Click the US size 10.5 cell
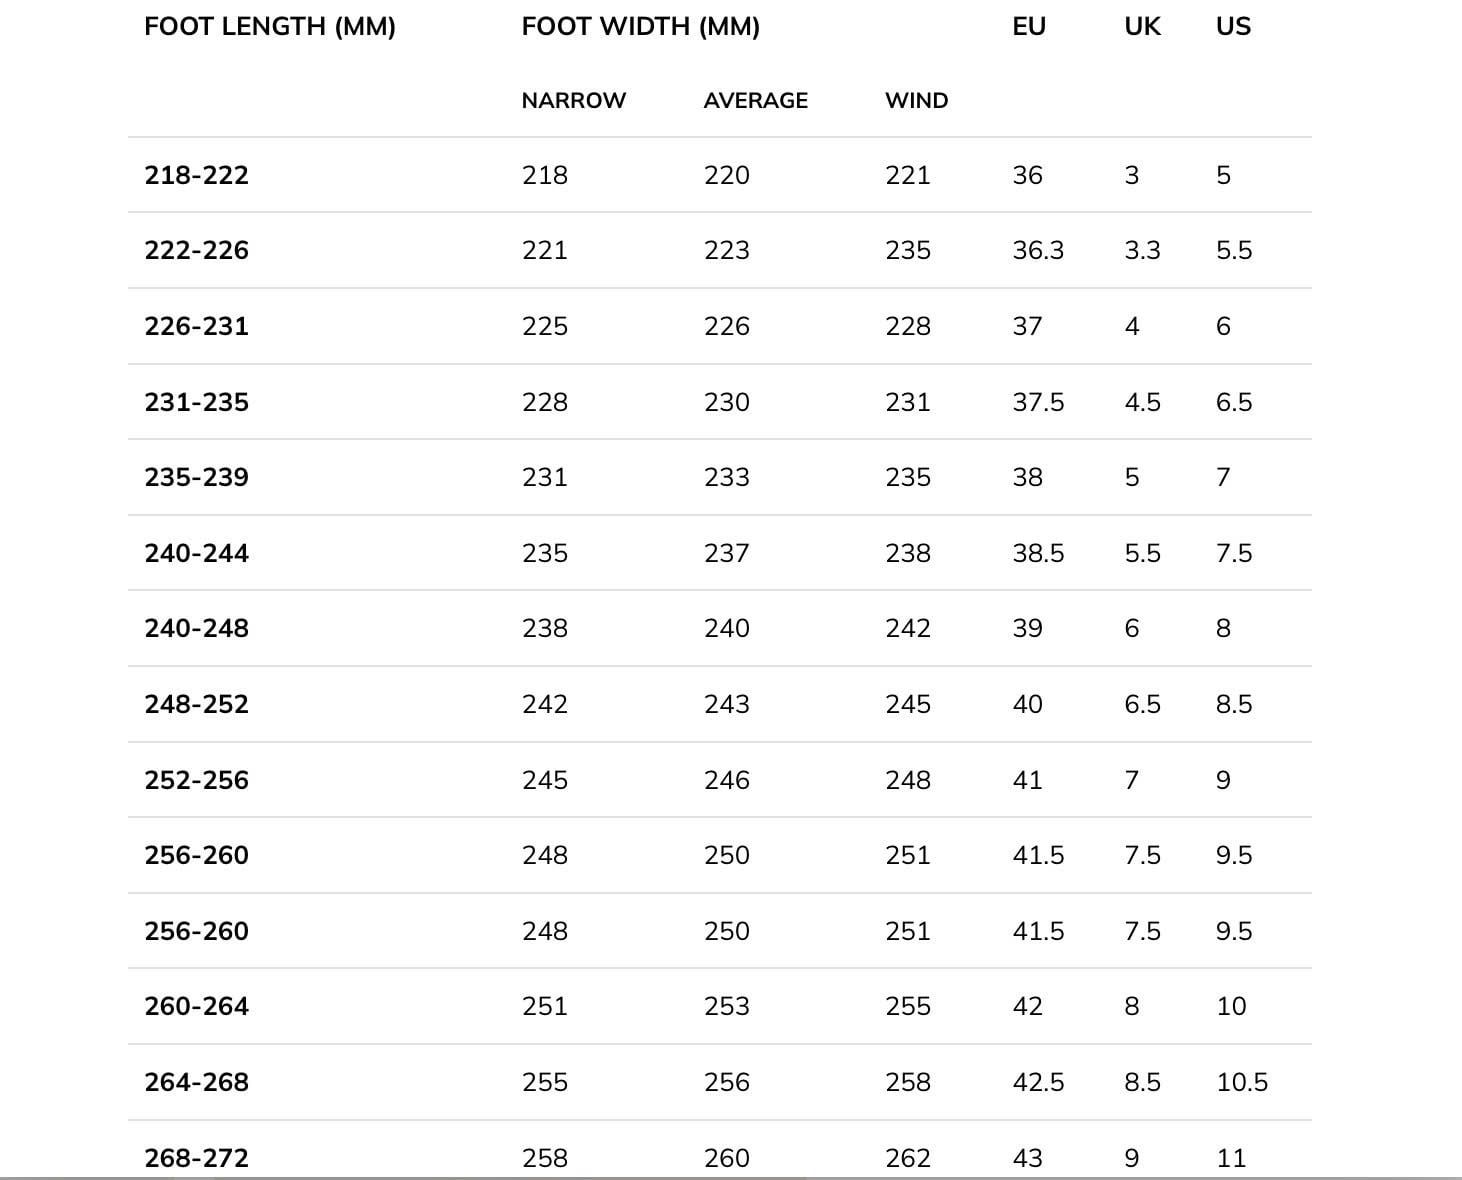The image size is (1462, 1180). pyautogui.click(x=1242, y=1083)
